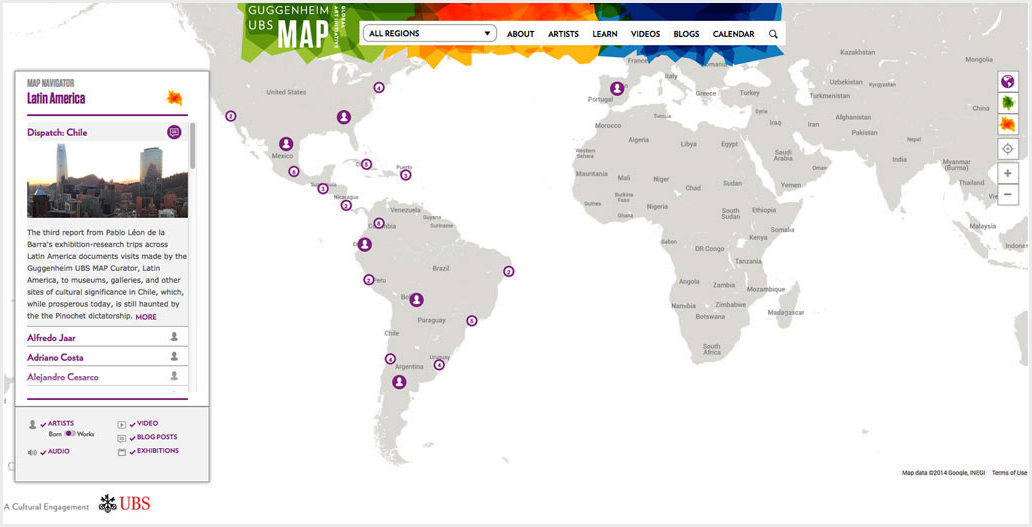Click the cluster marker 4 in northeastern US
1032x527 pixels.
(378, 87)
